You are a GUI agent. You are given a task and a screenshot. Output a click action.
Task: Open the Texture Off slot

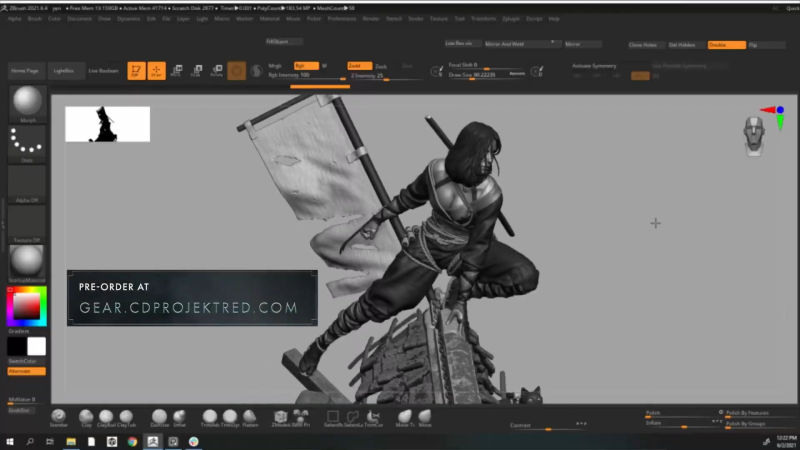click(27, 224)
